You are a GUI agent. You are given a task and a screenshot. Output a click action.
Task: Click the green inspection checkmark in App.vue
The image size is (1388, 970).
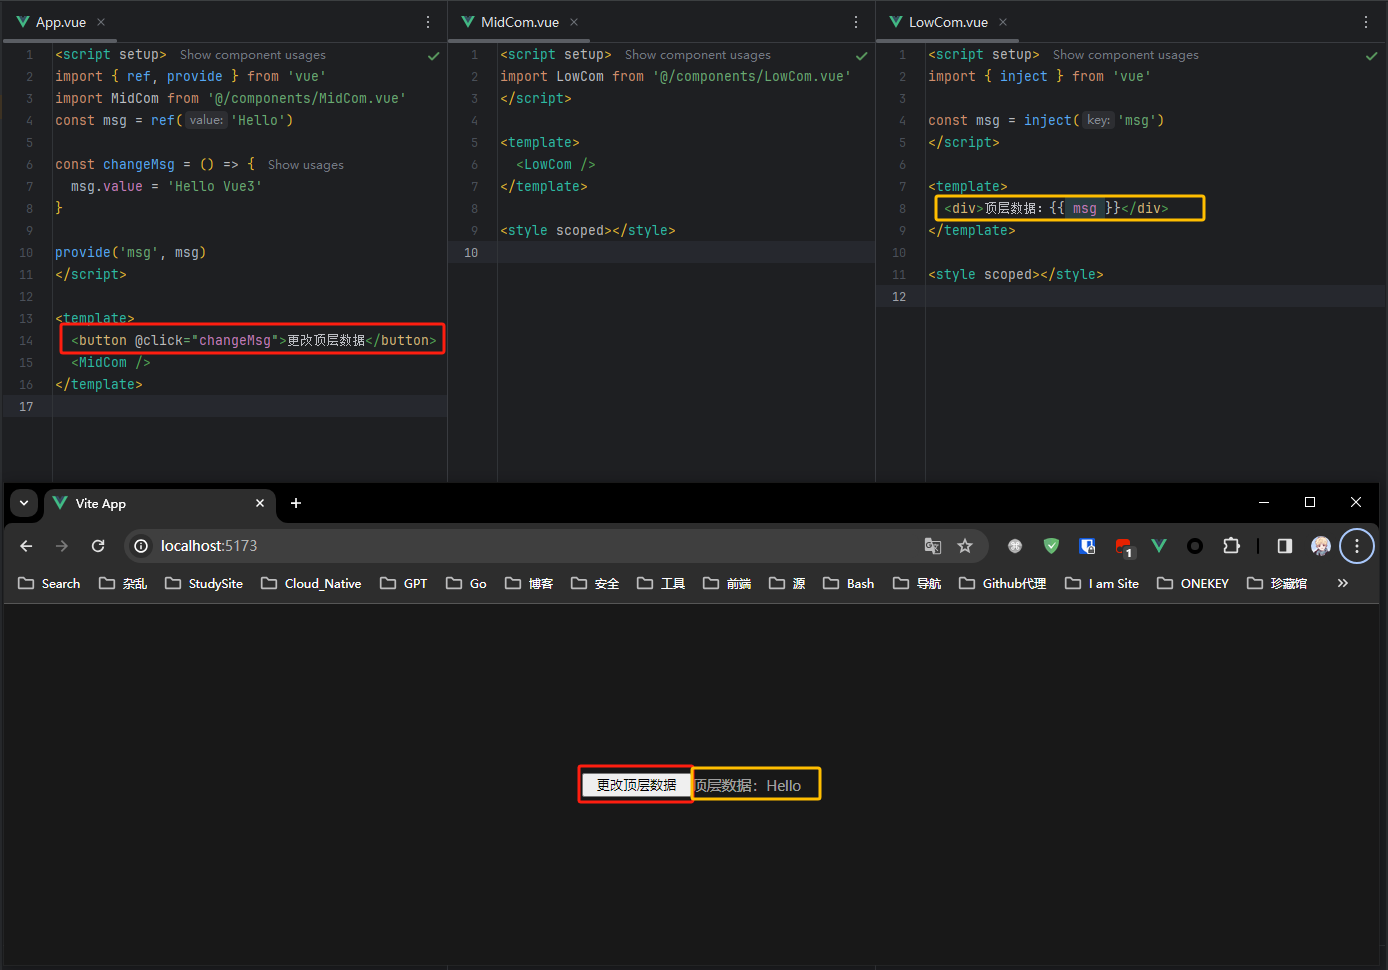(434, 56)
